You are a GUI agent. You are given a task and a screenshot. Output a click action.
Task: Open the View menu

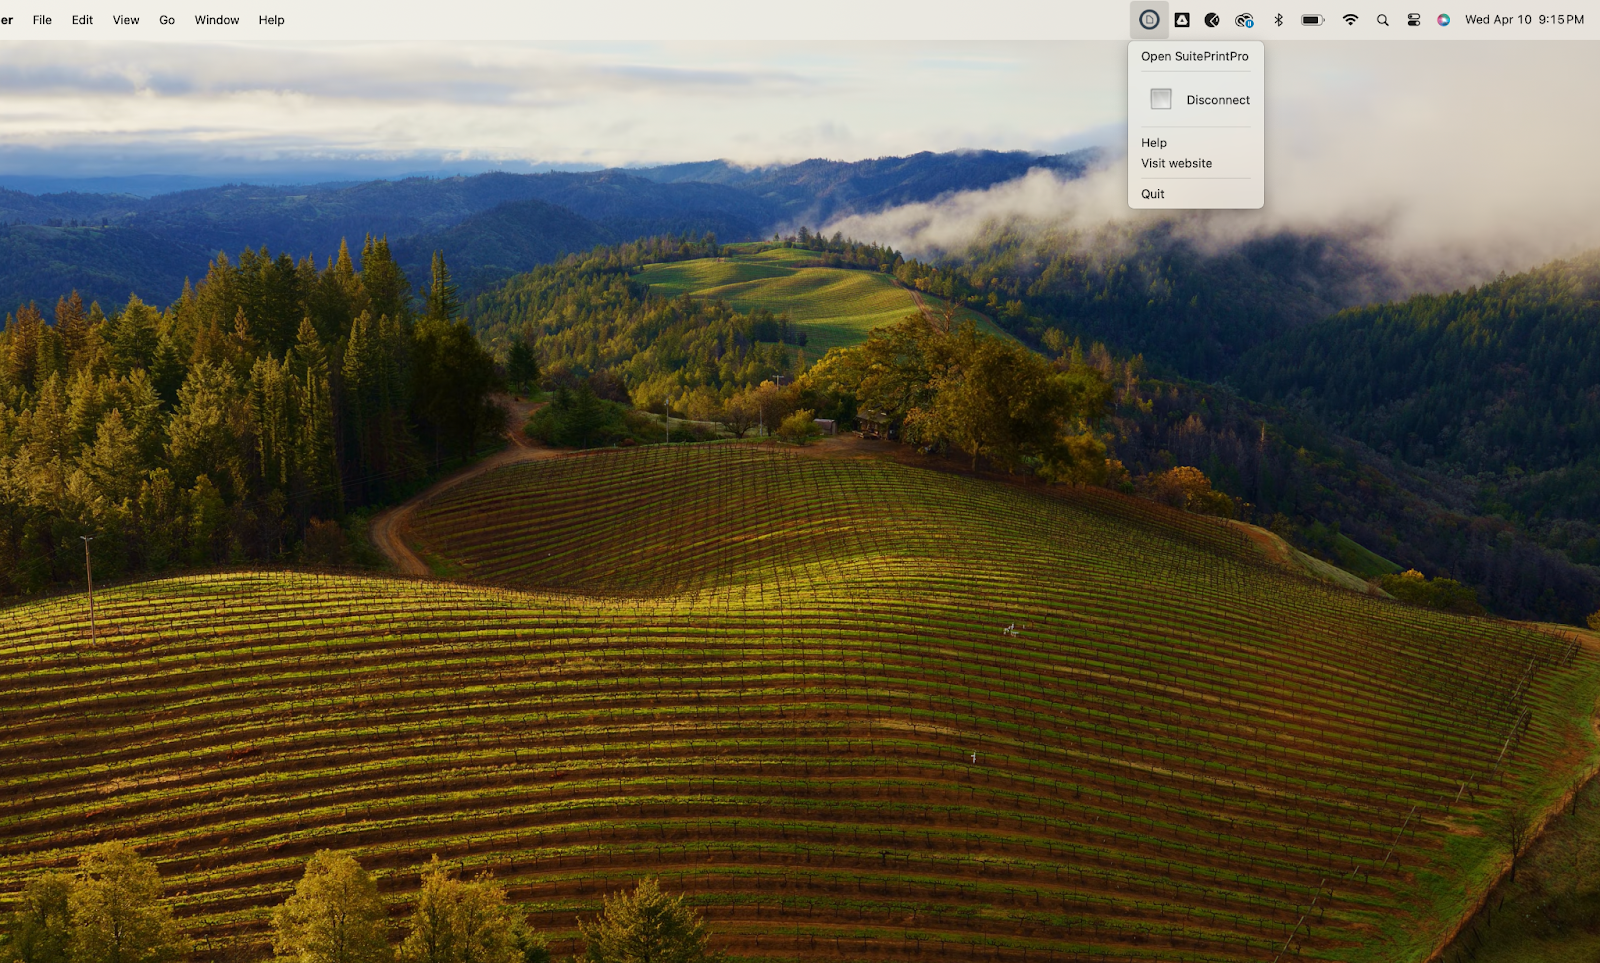pos(126,20)
